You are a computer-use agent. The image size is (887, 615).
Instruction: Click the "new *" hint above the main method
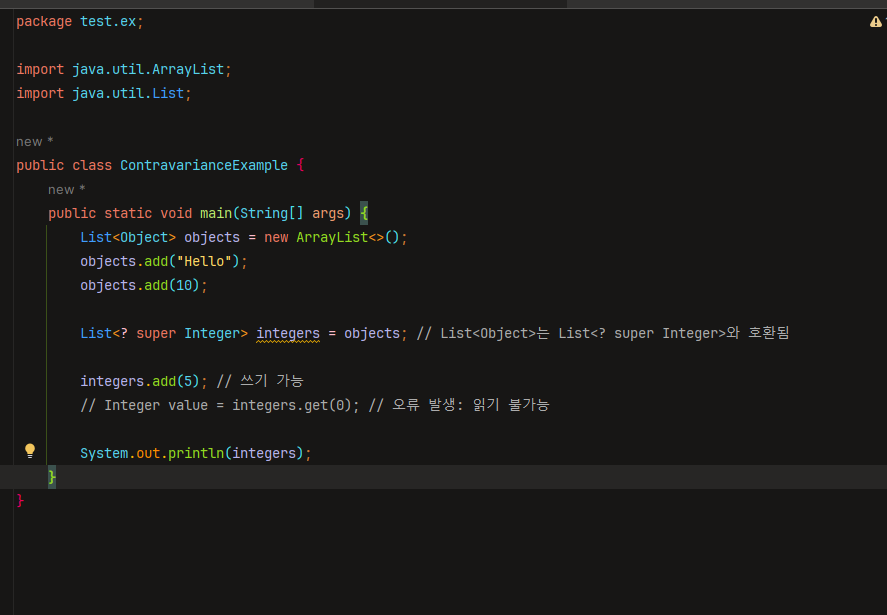[67, 190]
